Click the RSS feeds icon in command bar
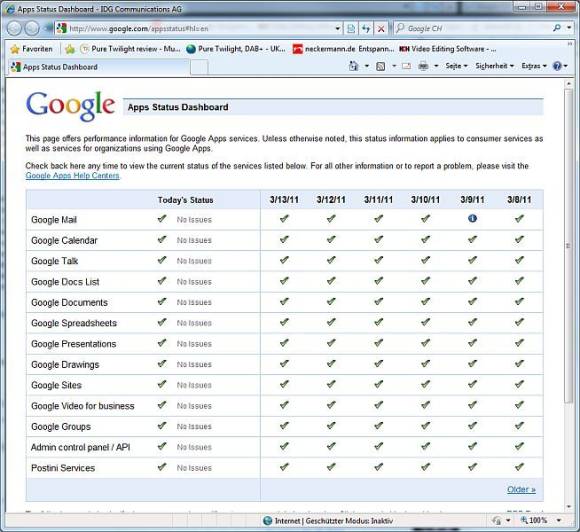The width and height of the screenshot is (580, 532). tap(381, 66)
